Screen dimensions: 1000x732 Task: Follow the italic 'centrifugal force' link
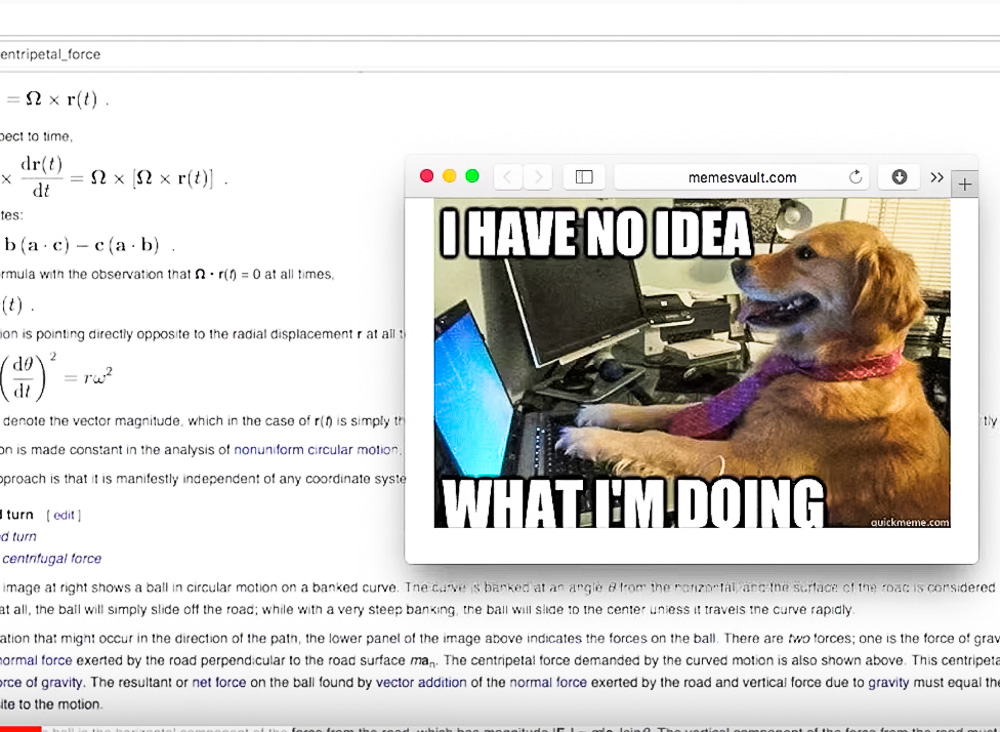click(x=51, y=559)
